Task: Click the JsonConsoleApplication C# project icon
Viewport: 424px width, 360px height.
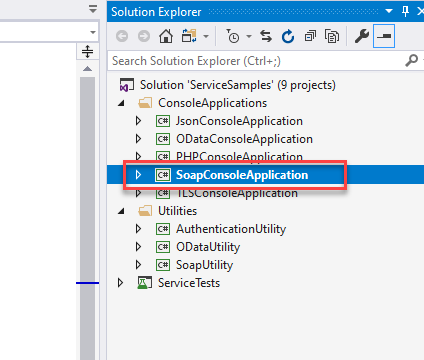Action: (163, 121)
